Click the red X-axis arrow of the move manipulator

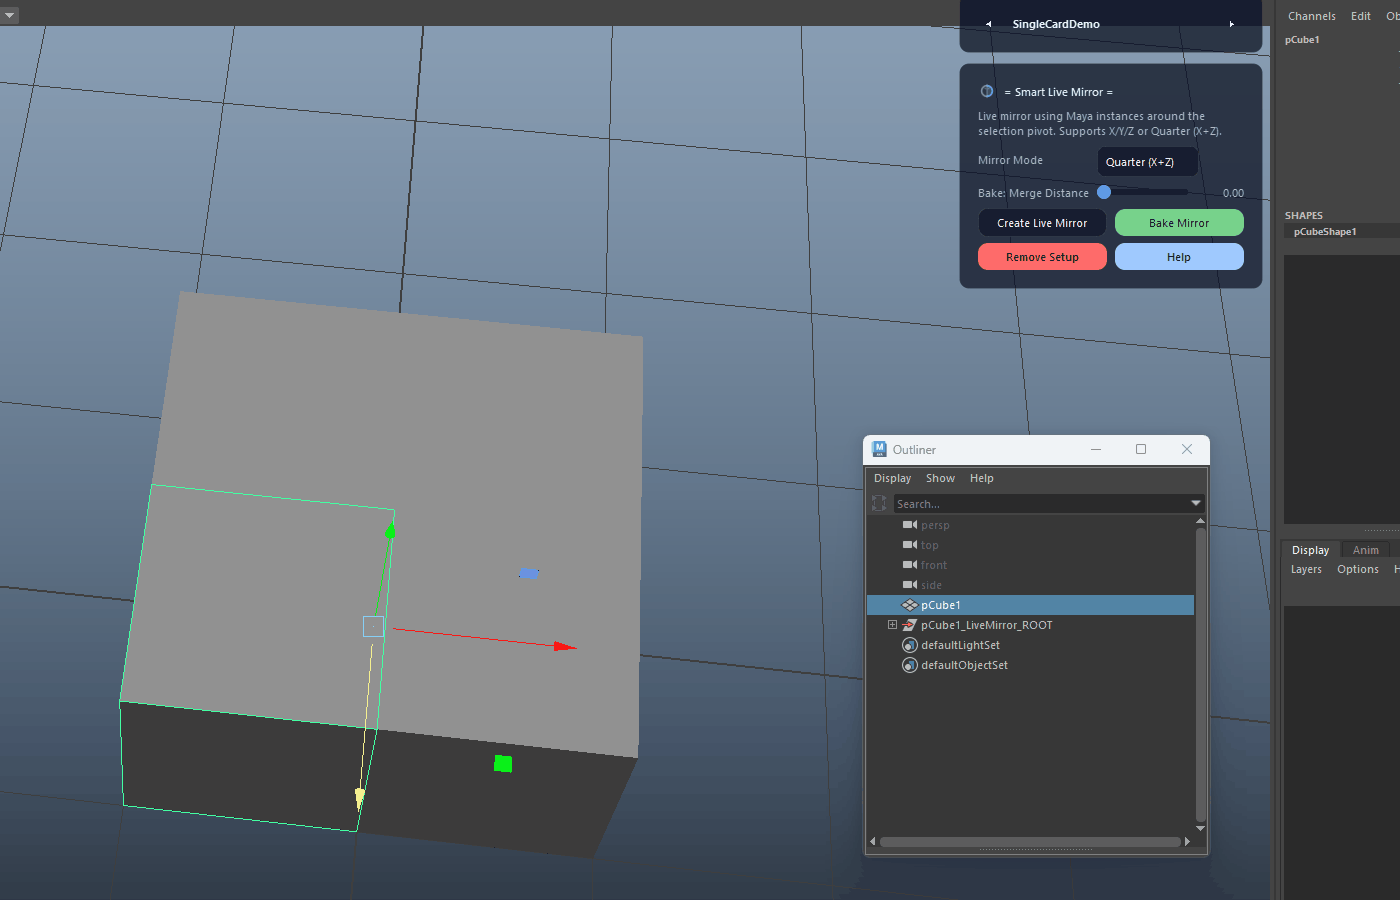click(x=565, y=647)
